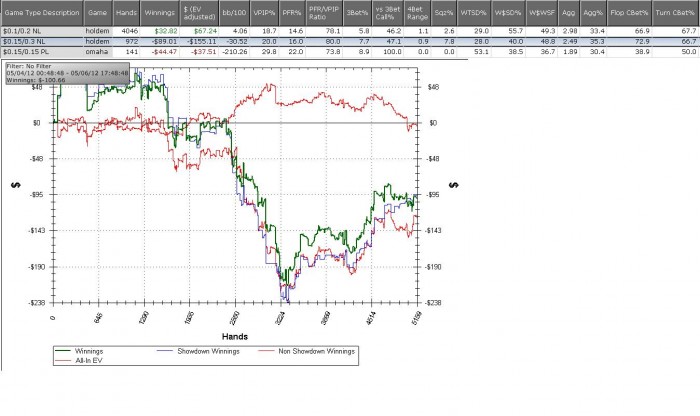The image size is (700, 416).
Task: Click the 53.1 WTSD% cell
Action: click(473, 52)
